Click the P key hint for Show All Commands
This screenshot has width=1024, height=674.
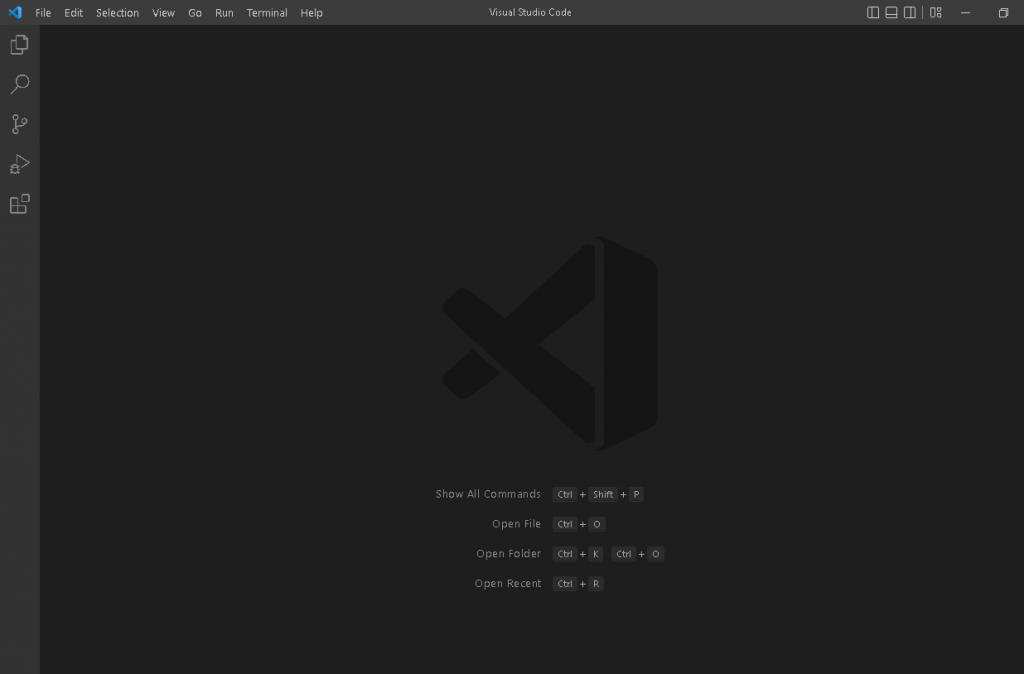[636, 494]
